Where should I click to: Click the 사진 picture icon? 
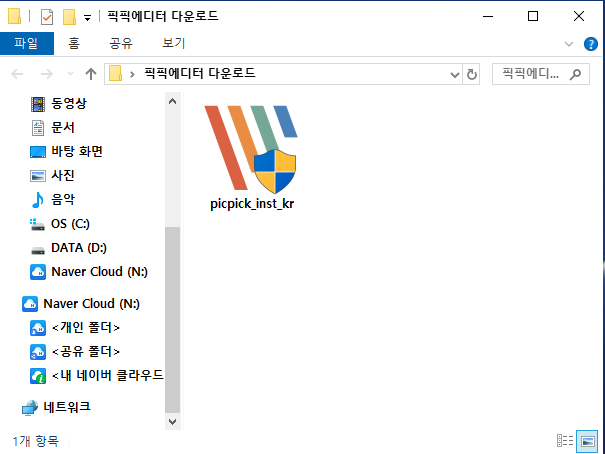click(x=38, y=176)
